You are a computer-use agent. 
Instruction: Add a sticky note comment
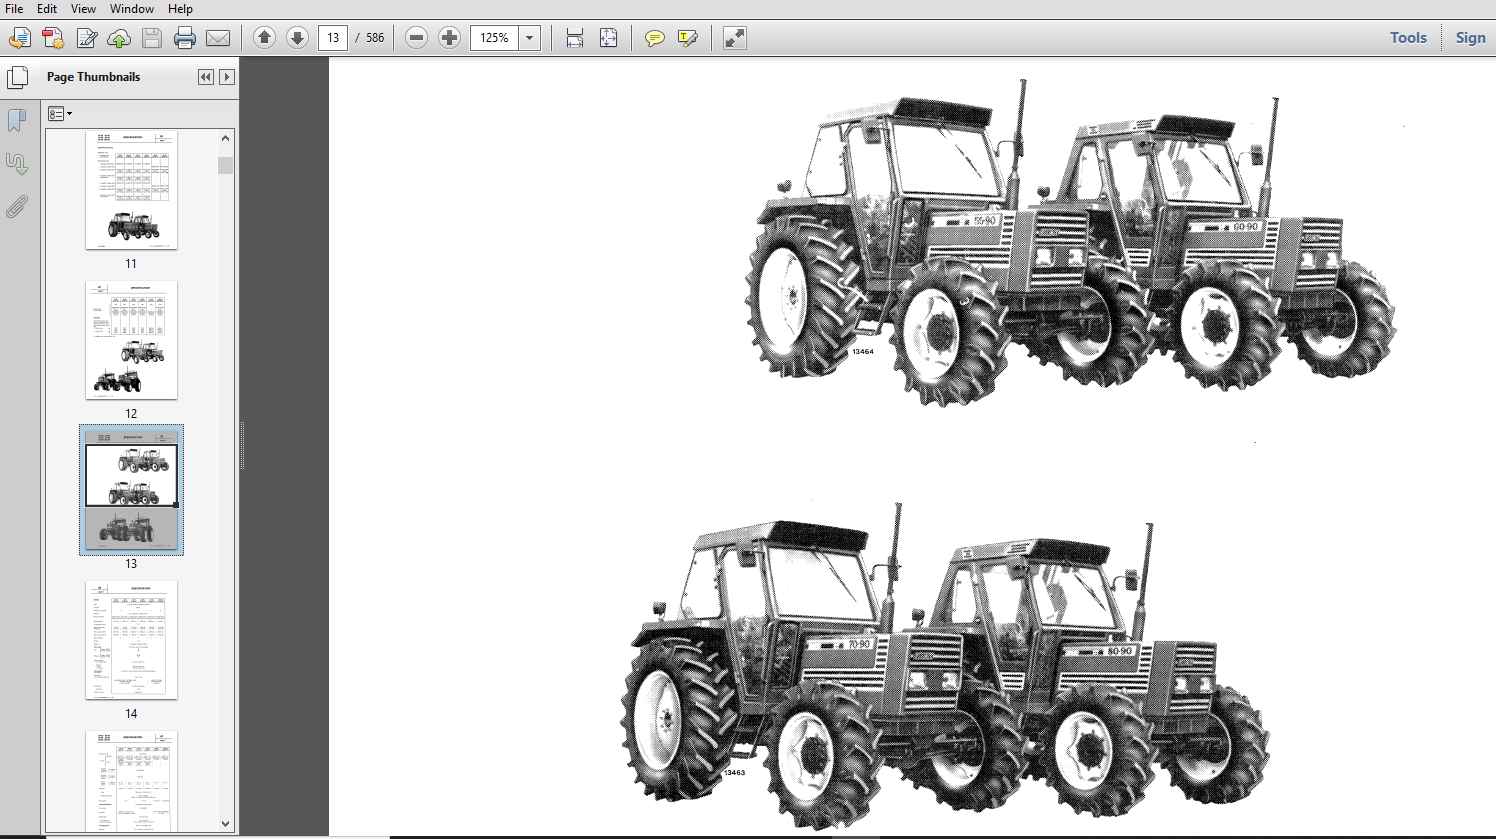(655, 38)
